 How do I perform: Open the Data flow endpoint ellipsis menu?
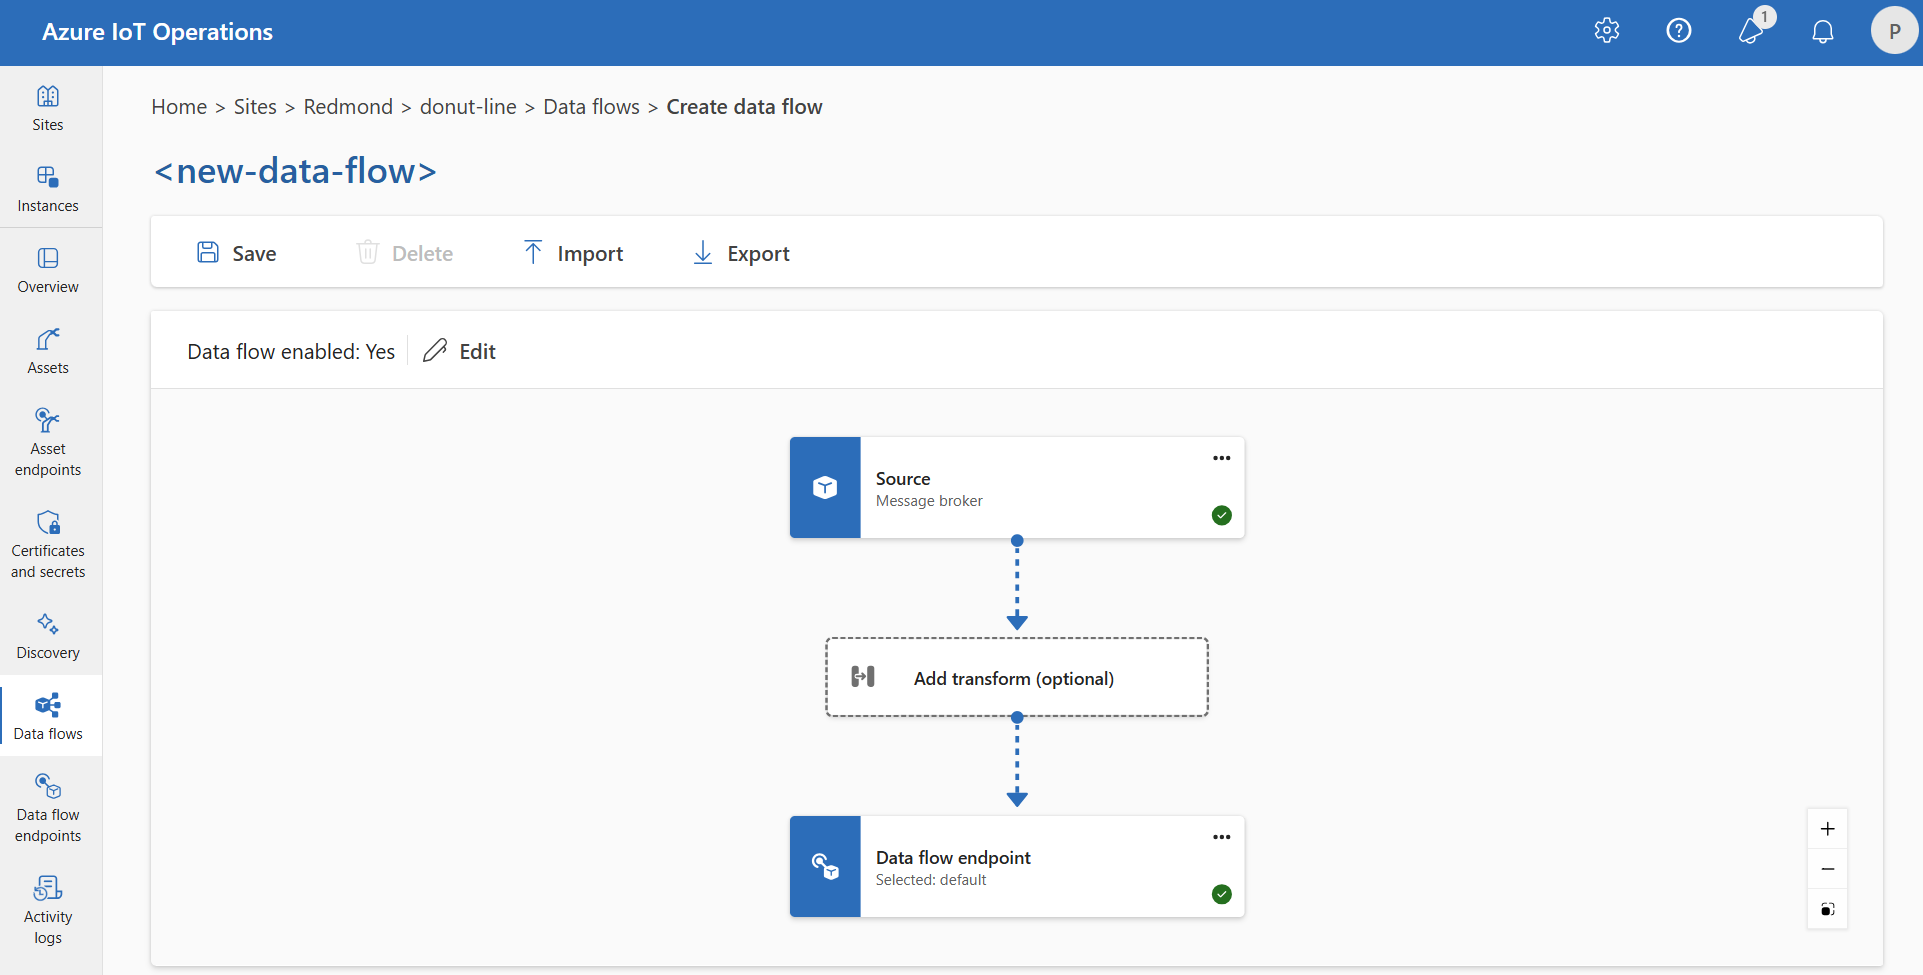coord(1221,837)
